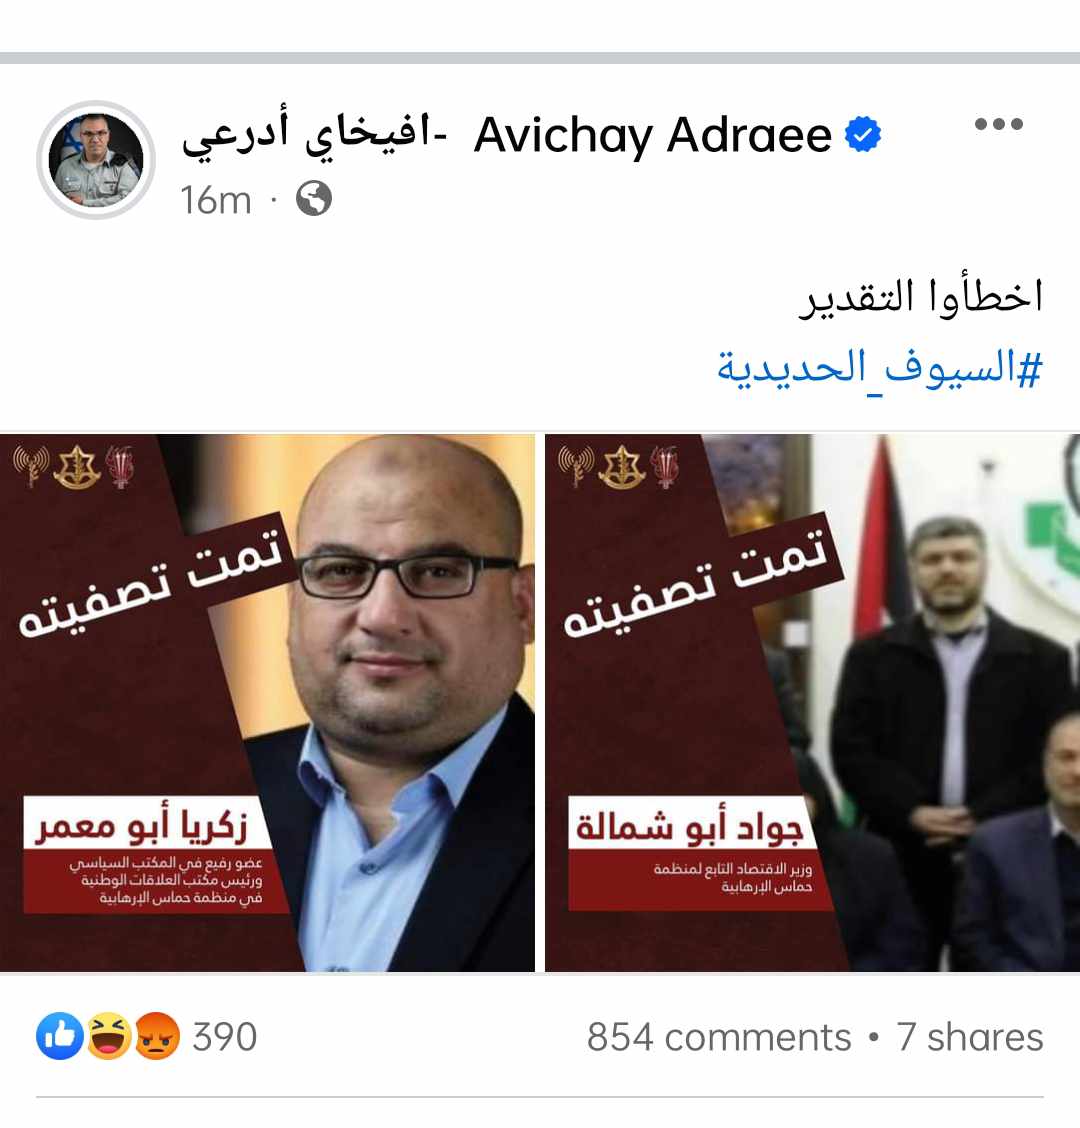Open the 854 comments list
This screenshot has width=1080, height=1128.
(719, 1037)
